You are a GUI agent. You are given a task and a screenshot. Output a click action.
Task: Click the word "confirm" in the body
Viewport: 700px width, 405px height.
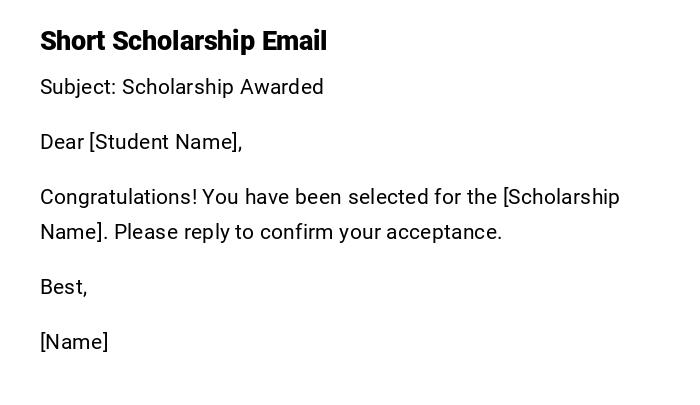pyautogui.click(x=296, y=232)
